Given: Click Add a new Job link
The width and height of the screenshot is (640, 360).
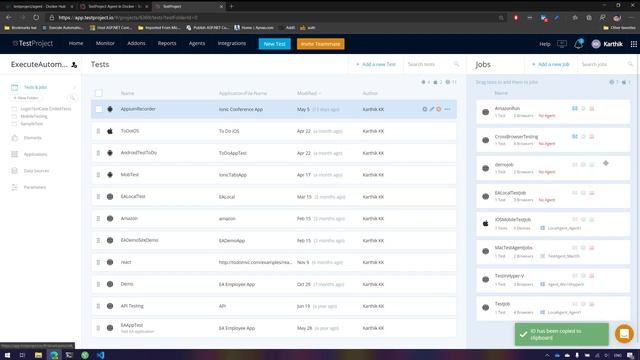Looking at the screenshot, I should point(550,64).
